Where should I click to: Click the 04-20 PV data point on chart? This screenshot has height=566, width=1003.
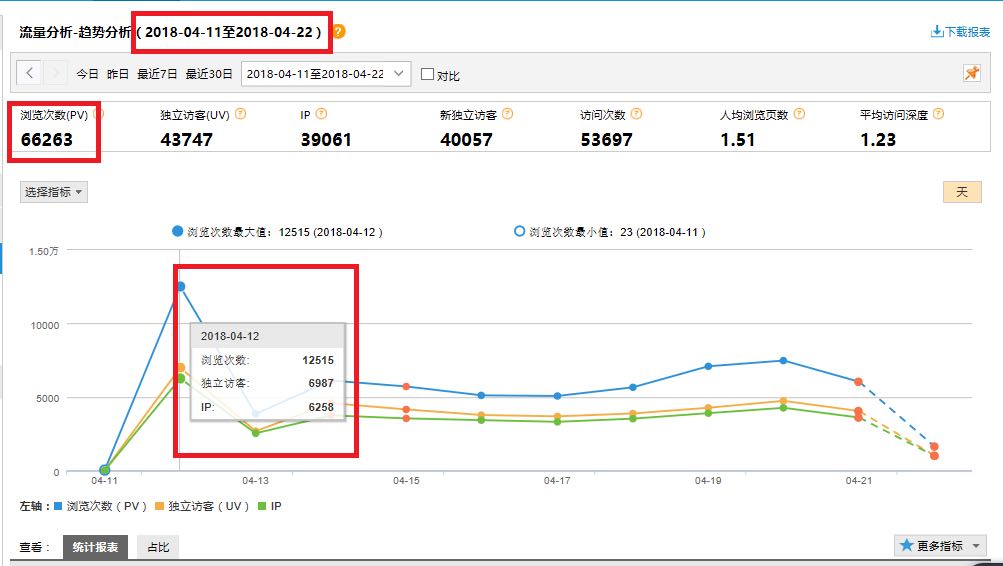(x=783, y=361)
